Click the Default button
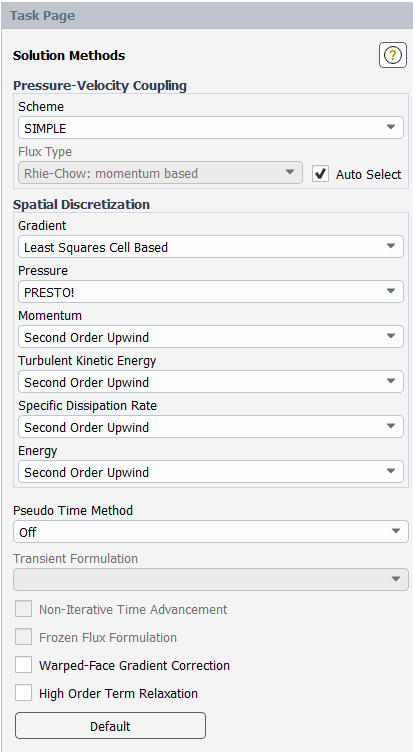 tap(110, 726)
